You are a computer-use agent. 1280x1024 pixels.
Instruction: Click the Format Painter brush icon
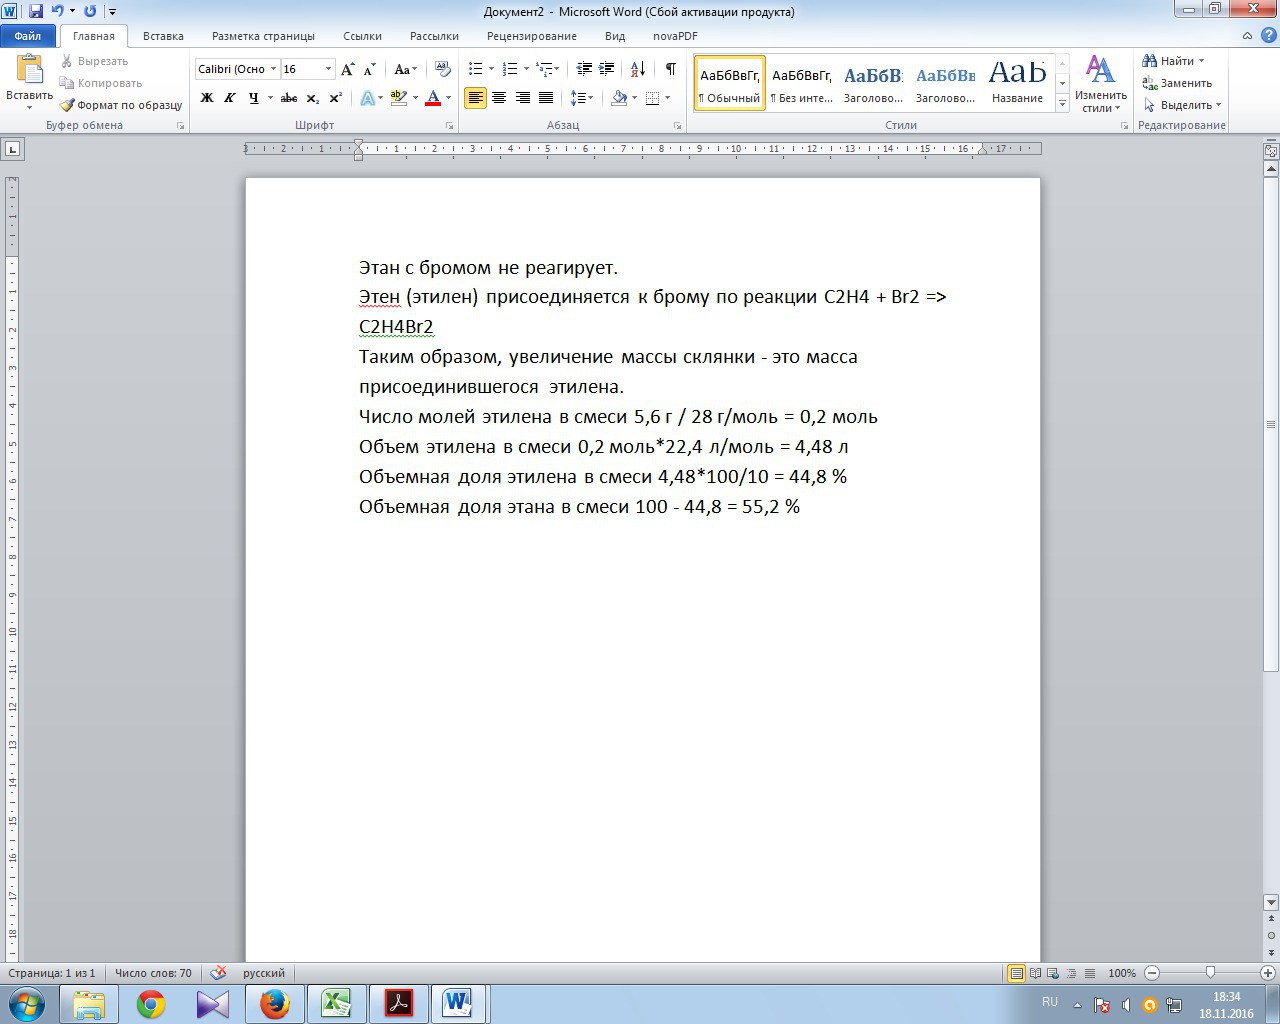[67, 105]
